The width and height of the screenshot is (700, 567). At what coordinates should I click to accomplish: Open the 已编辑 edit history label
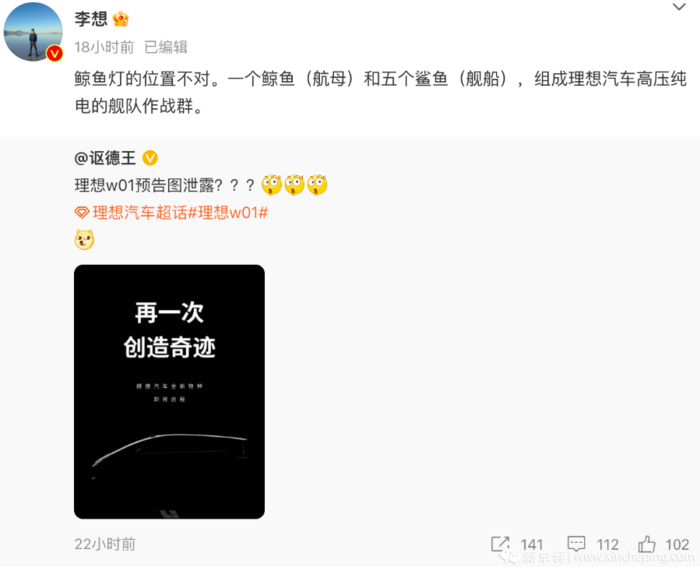pos(166,47)
